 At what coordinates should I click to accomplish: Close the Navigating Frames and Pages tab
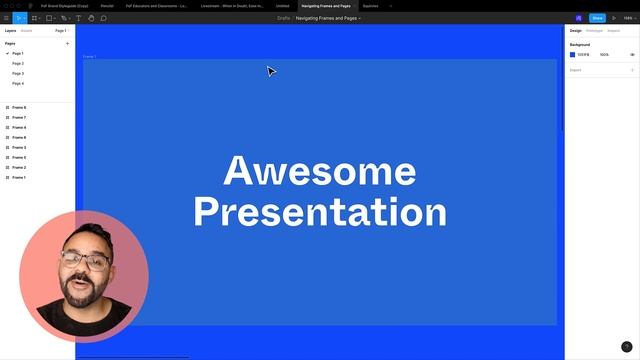tap(354, 6)
